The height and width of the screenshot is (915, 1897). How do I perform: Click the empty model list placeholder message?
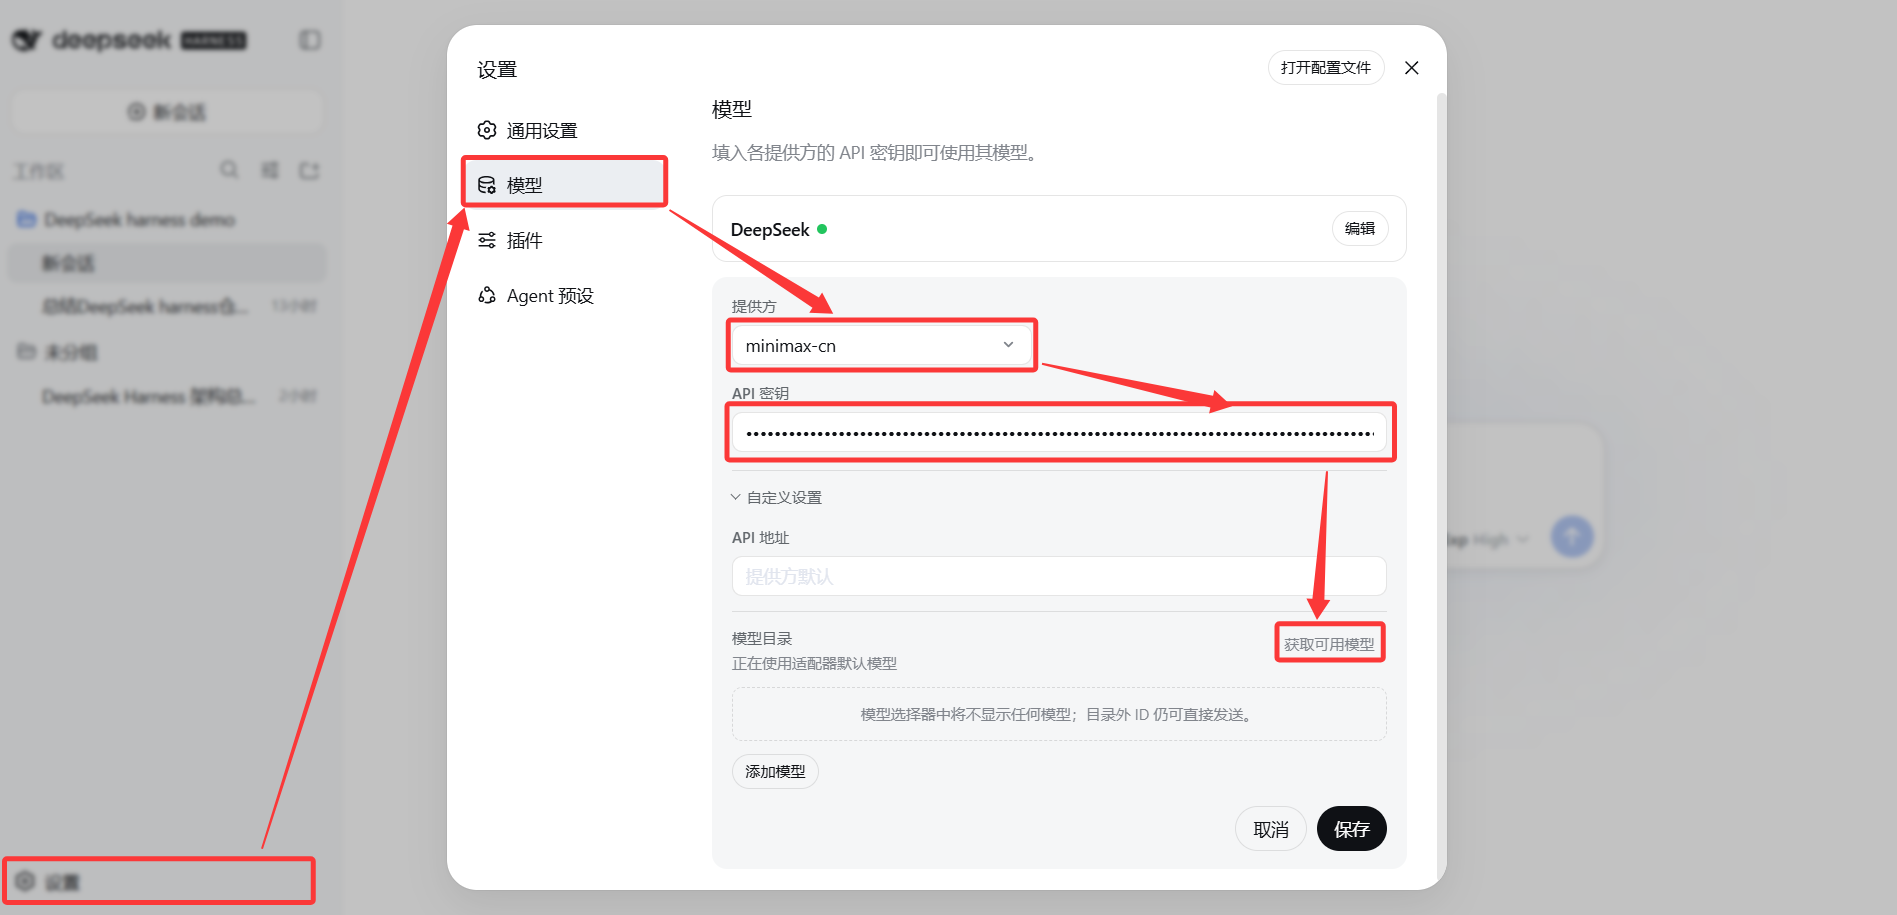(1059, 714)
